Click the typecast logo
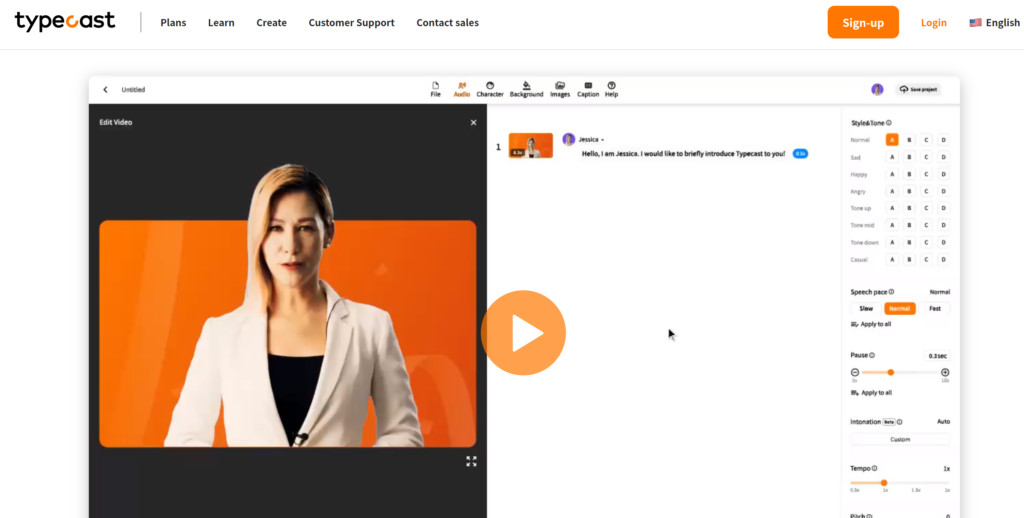Image resolution: width=1024 pixels, height=518 pixels. click(x=65, y=22)
